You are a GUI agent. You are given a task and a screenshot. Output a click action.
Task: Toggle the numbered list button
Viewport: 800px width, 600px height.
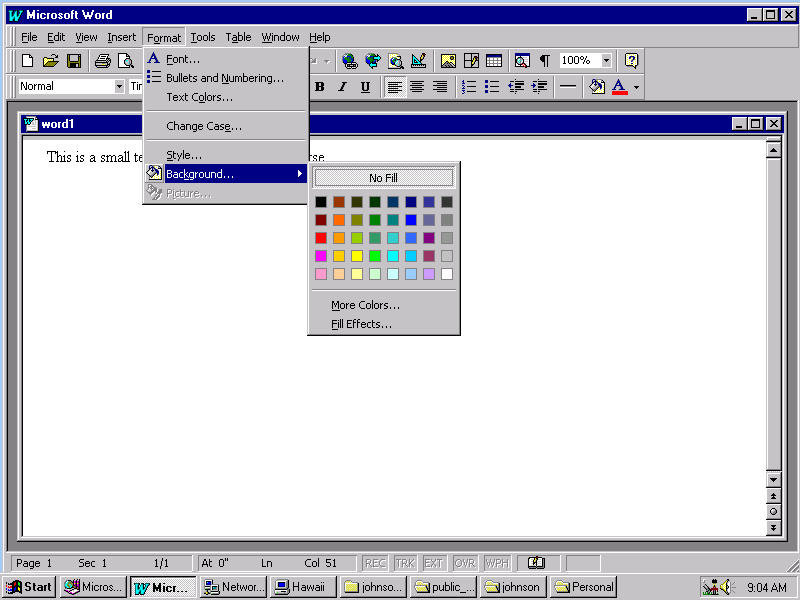coord(469,87)
